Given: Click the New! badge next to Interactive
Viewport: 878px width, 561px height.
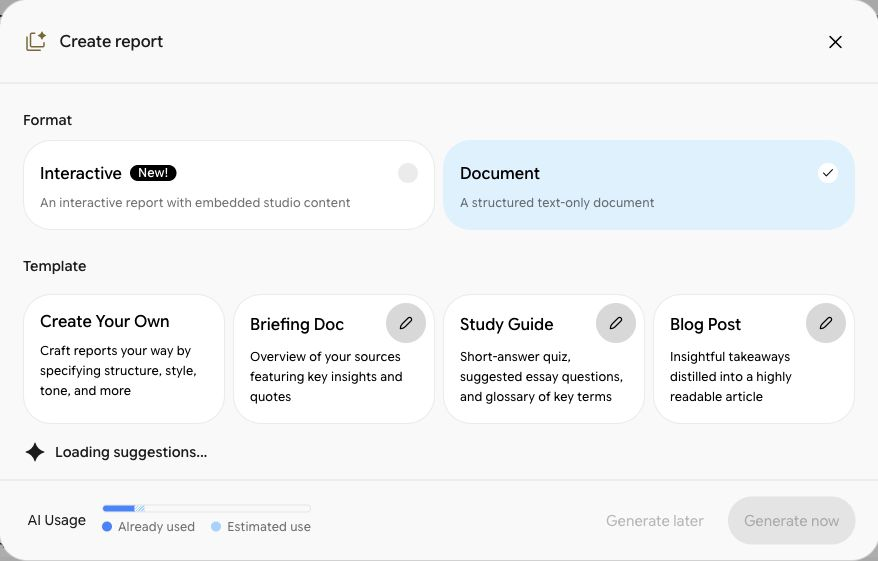Looking at the screenshot, I should [153, 173].
